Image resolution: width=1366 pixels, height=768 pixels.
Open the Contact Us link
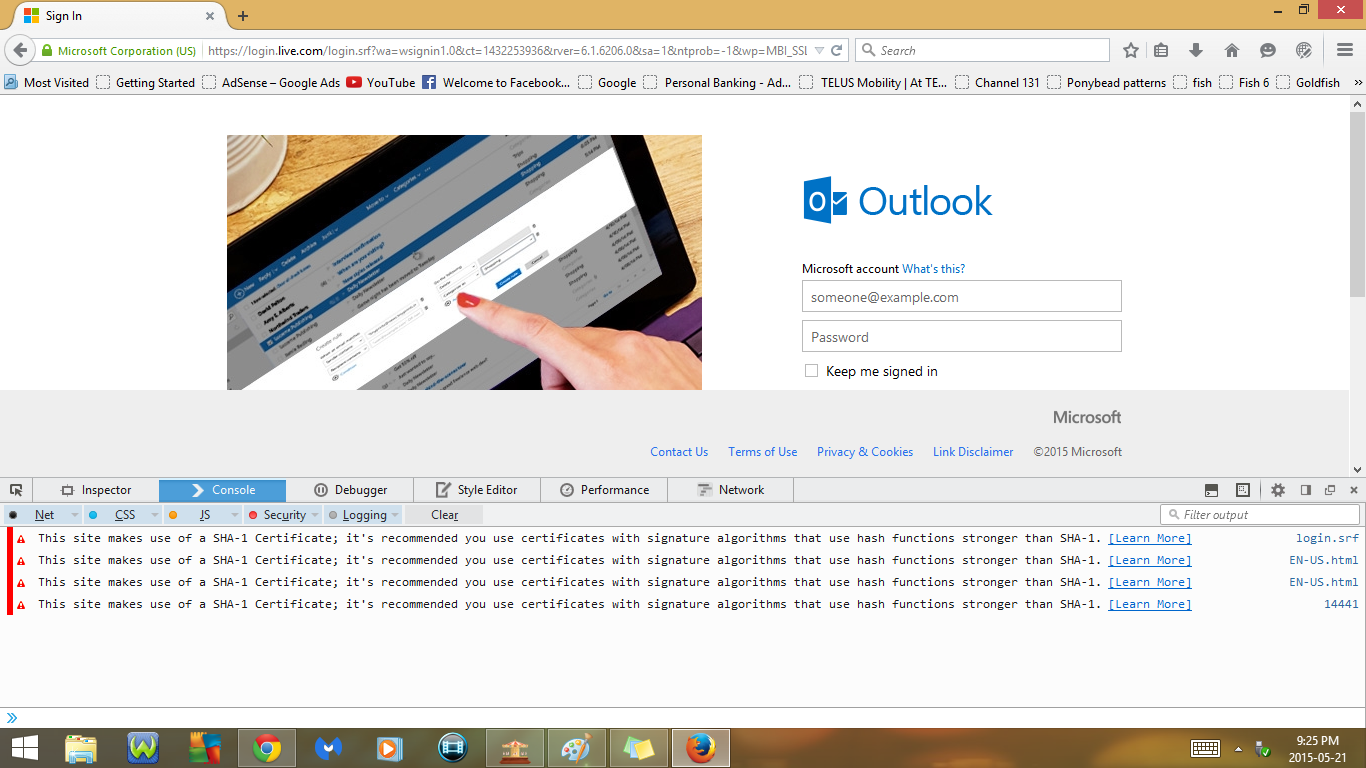[x=679, y=452]
